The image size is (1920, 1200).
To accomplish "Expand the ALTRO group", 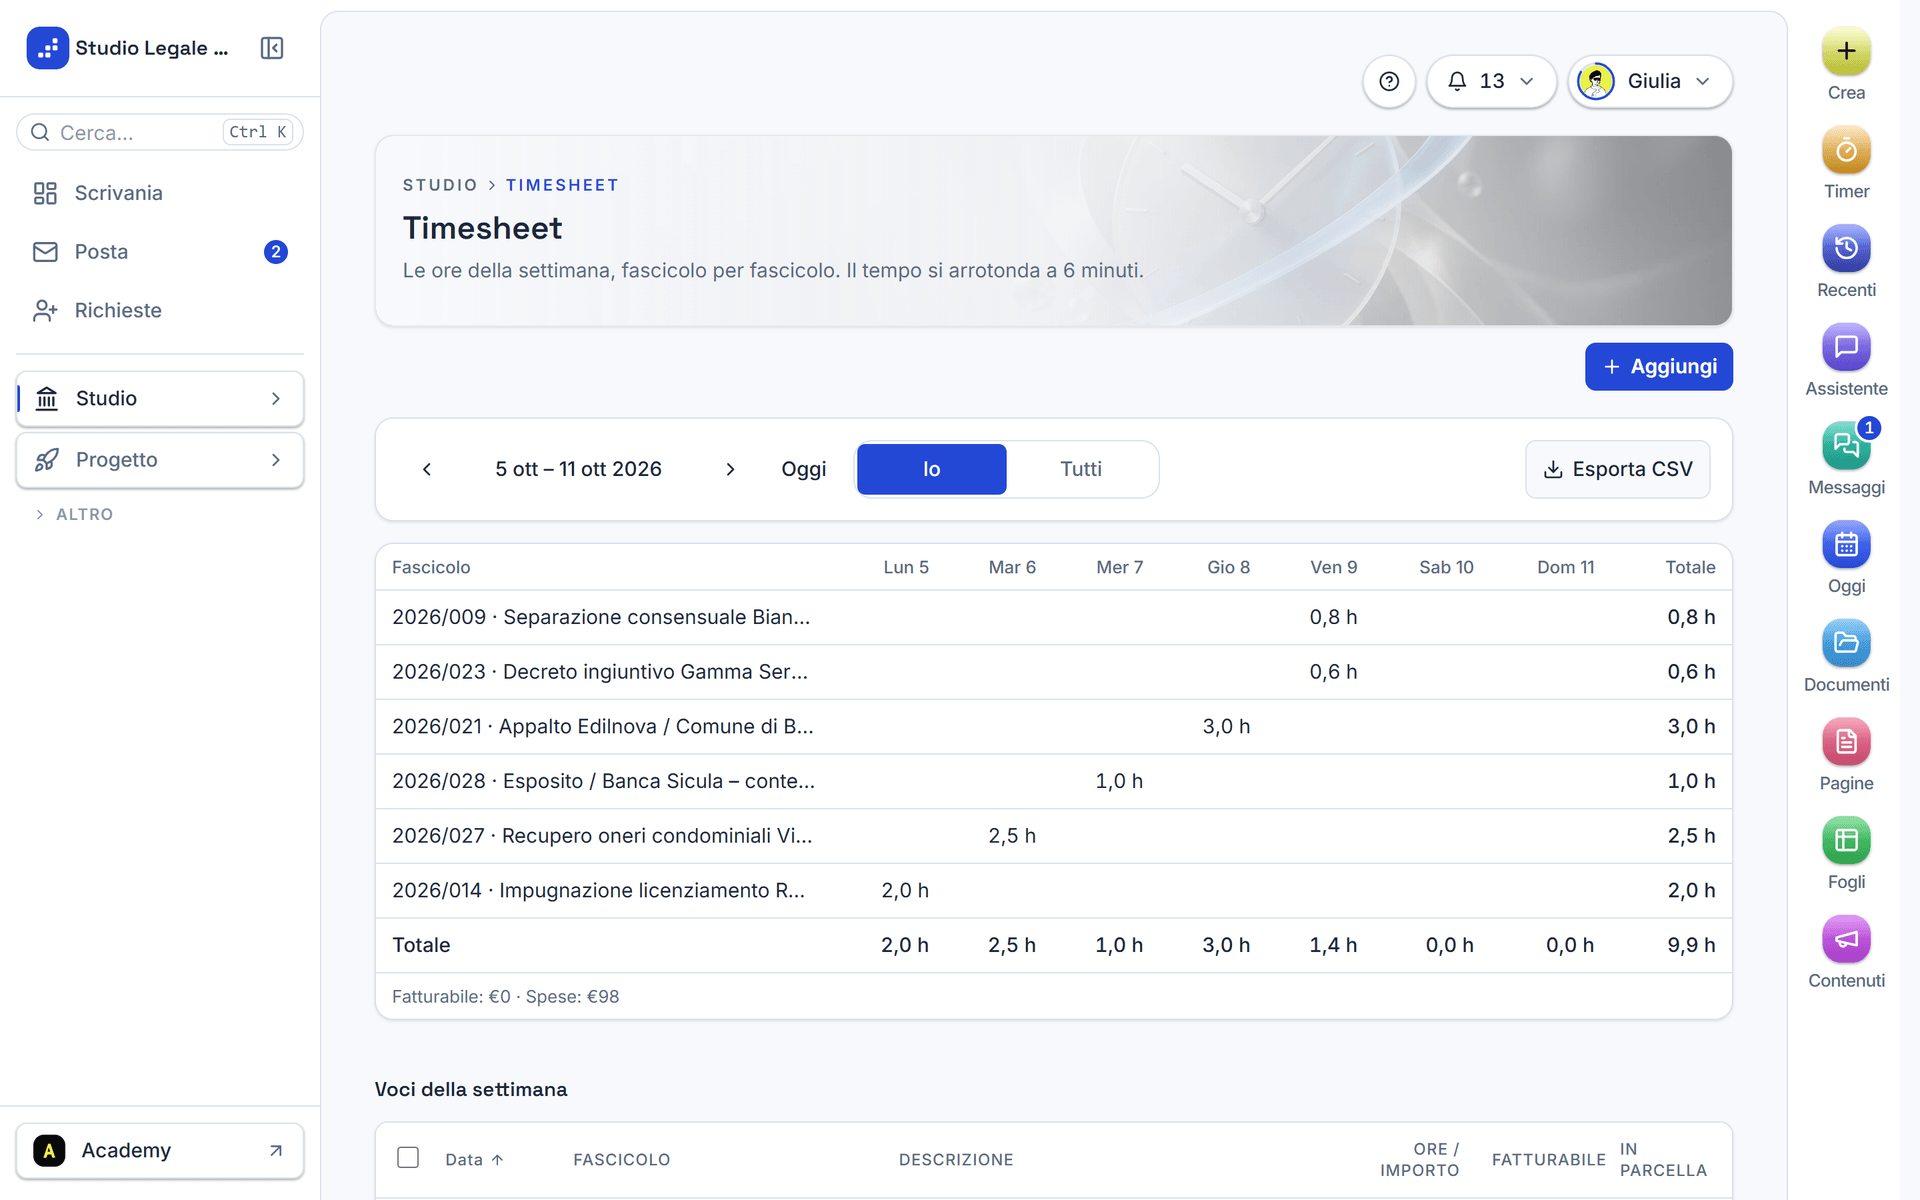I will click(75, 514).
